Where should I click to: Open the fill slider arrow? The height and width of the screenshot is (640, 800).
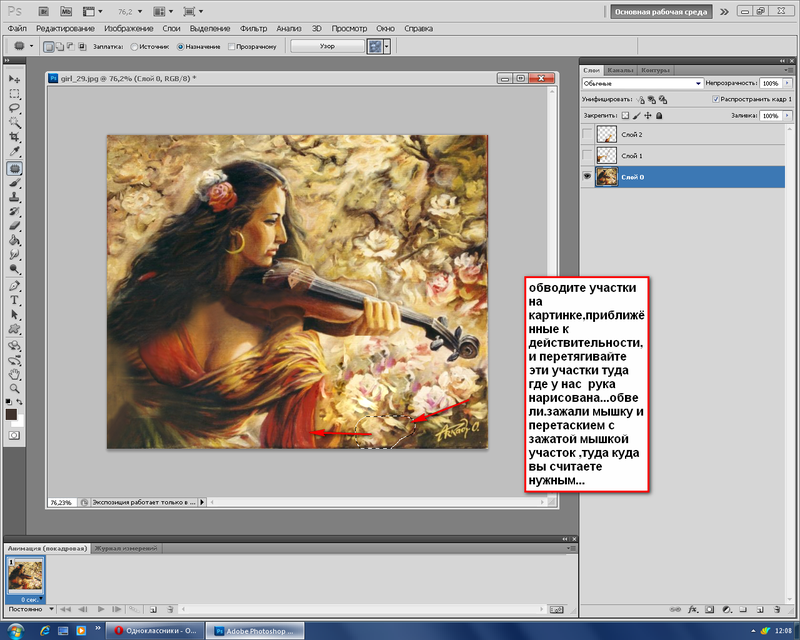coord(787,116)
